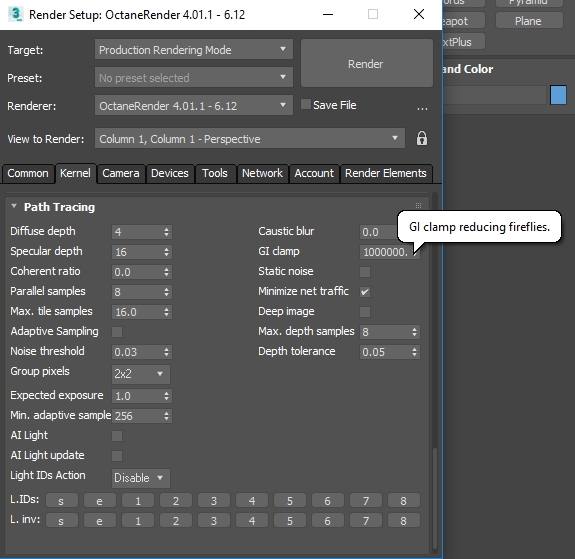
Task: Open the Preset dropdown
Action: coord(194,77)
